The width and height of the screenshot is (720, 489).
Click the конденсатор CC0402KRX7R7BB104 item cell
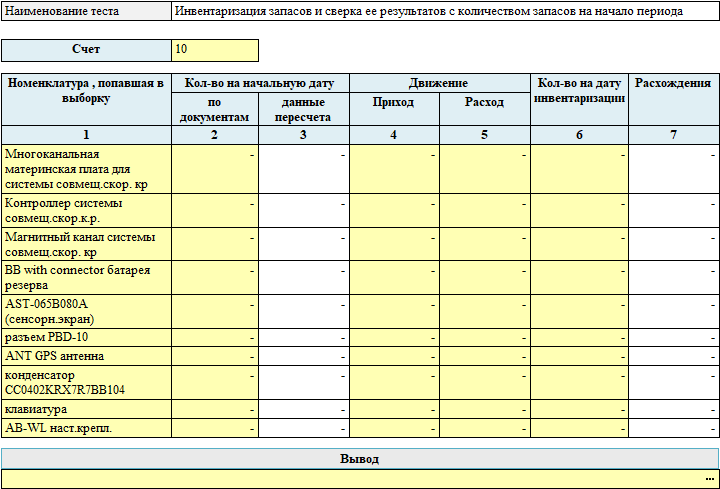click(87, 382)
